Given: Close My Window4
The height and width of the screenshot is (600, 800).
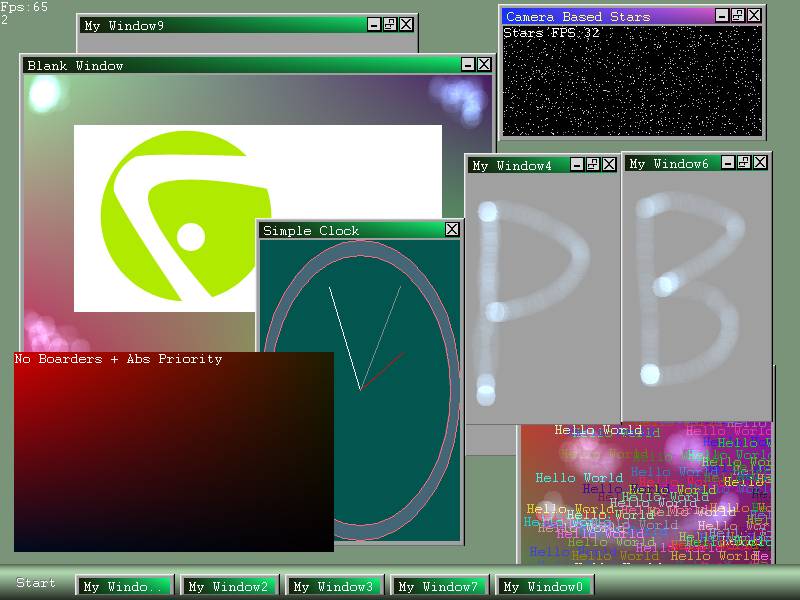Looking at the screenshot, I should click(609, 164).
